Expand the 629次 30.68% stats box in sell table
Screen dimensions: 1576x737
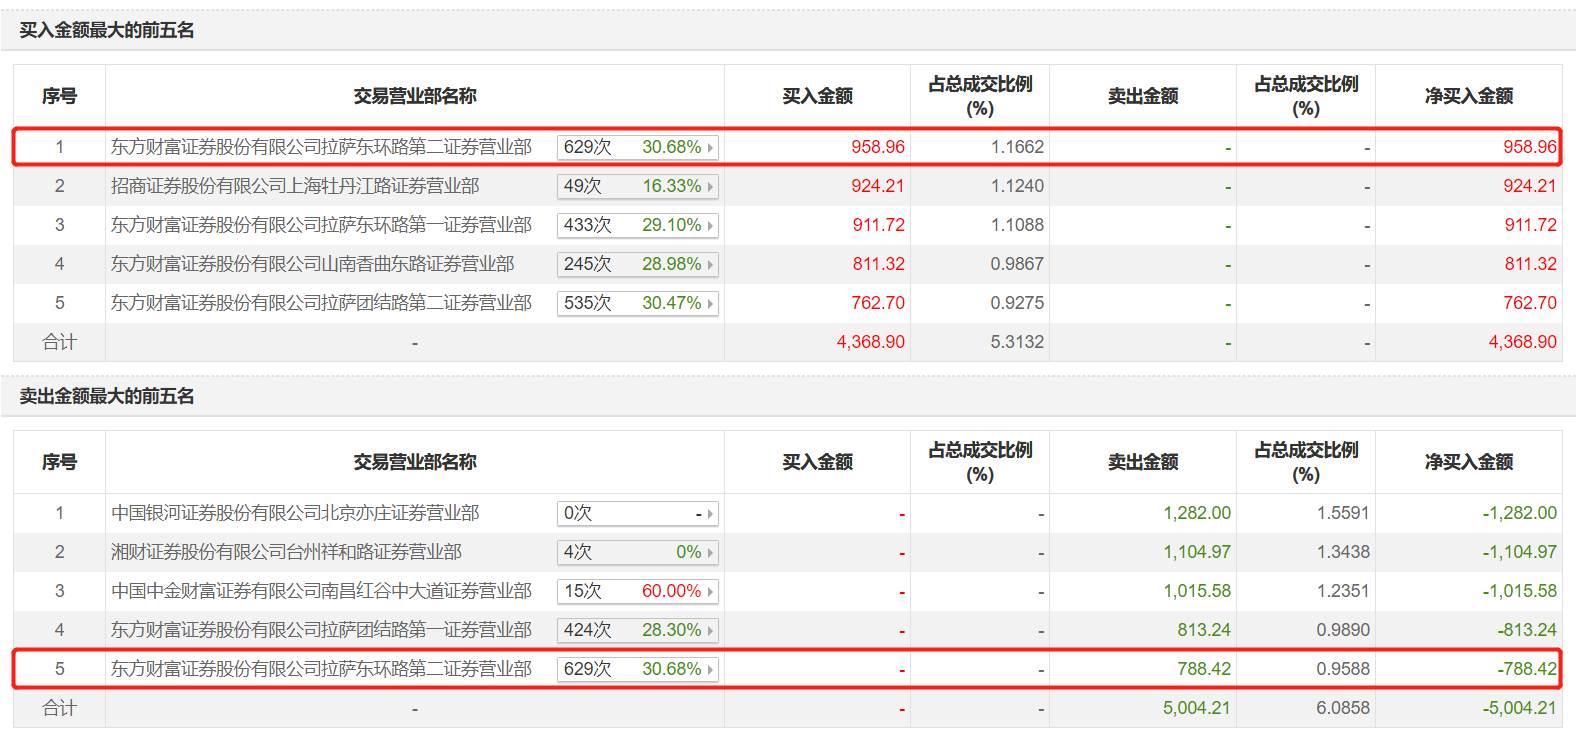[x=638, y=669]
